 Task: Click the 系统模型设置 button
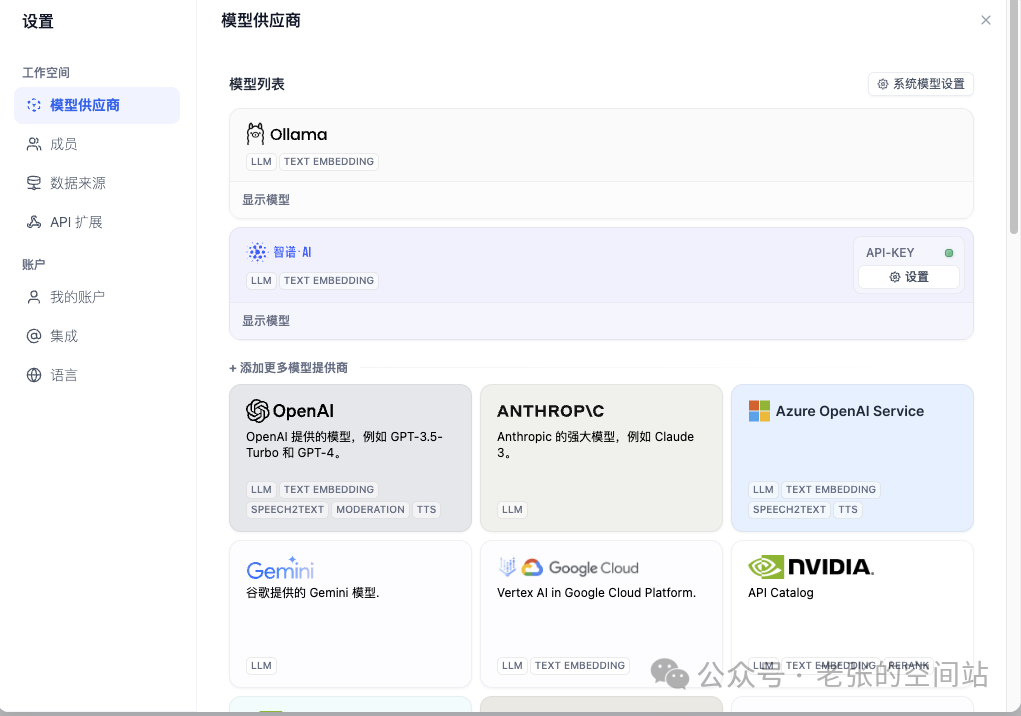(x=920, y=84)
